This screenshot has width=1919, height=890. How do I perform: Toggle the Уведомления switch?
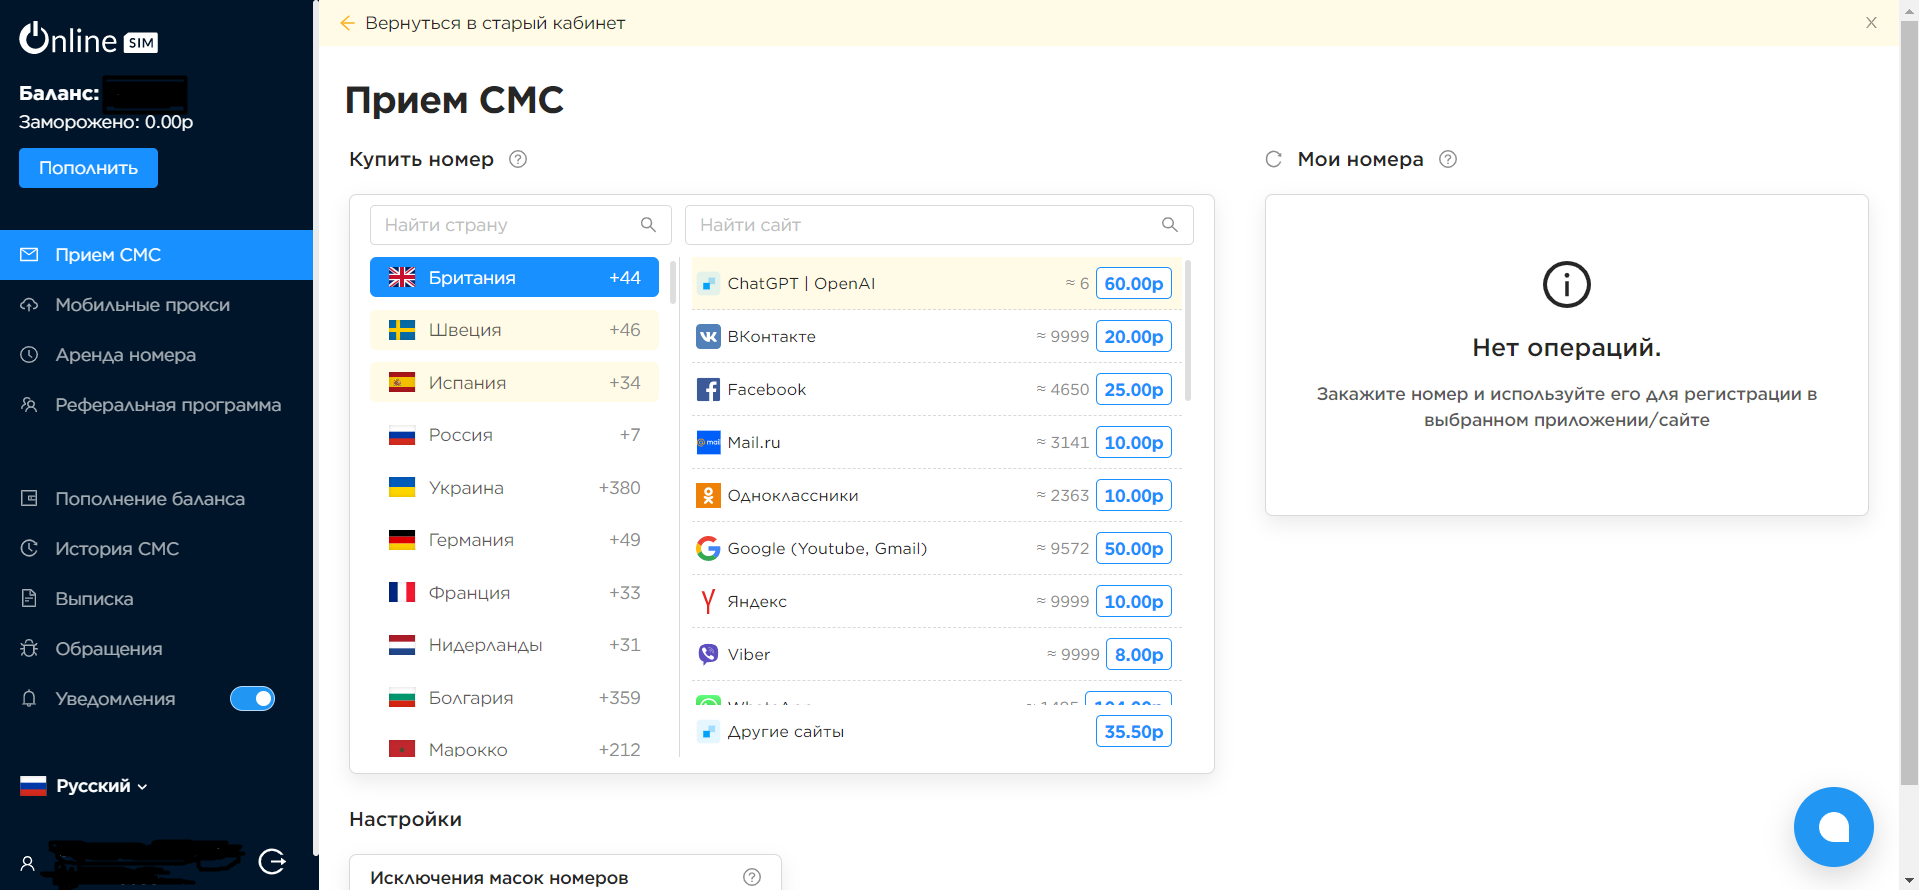pyautogui.click(x=252, y=699)
